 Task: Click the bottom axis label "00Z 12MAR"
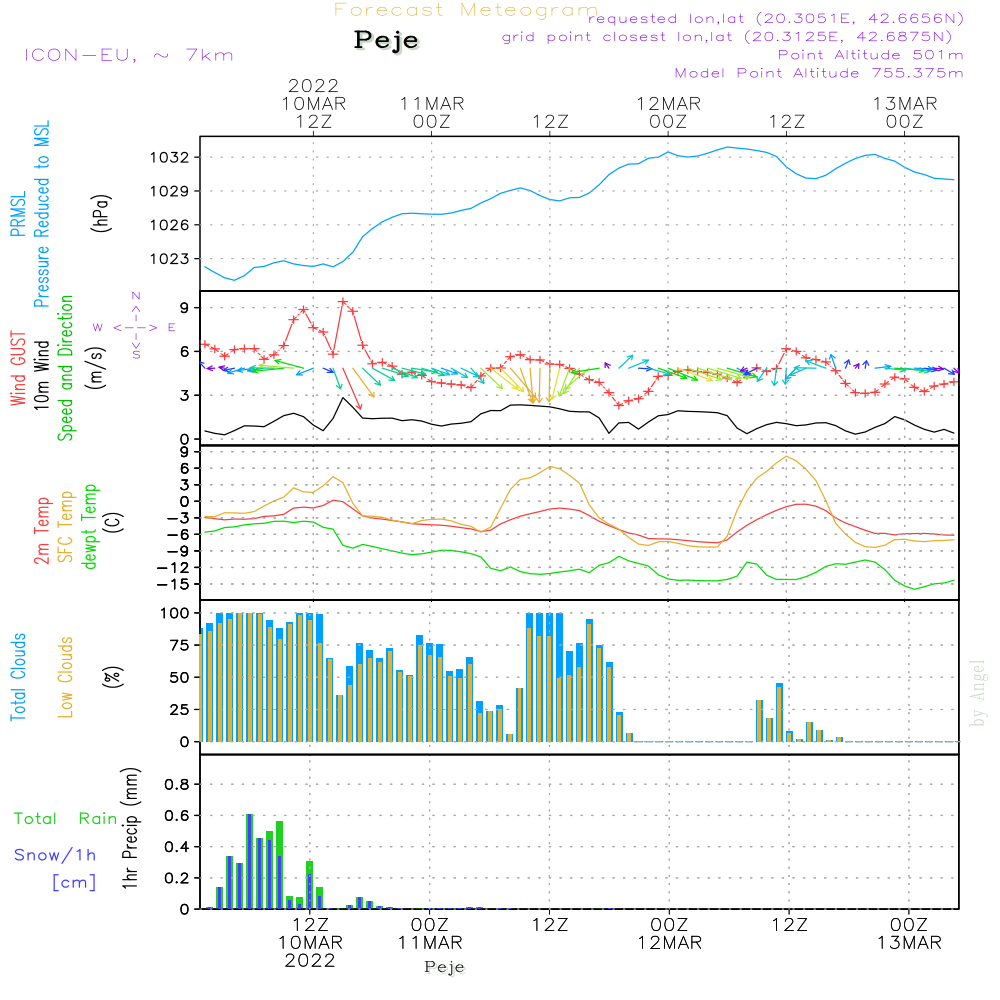(x=670, y=934)
